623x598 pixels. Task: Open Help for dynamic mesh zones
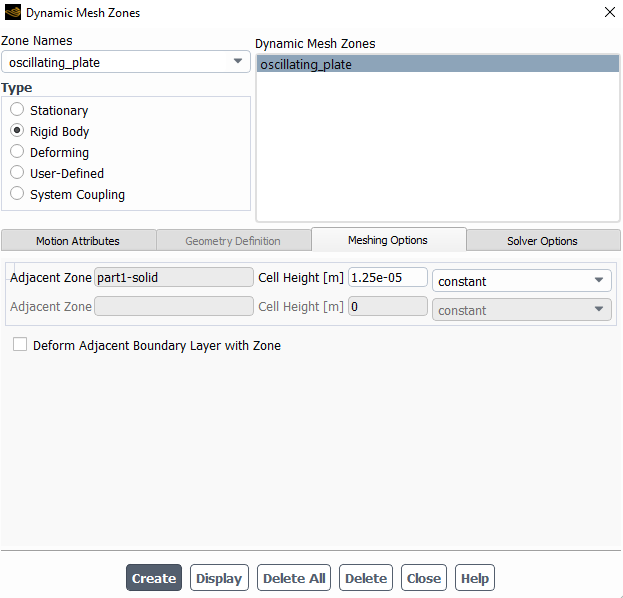point(475,578)
